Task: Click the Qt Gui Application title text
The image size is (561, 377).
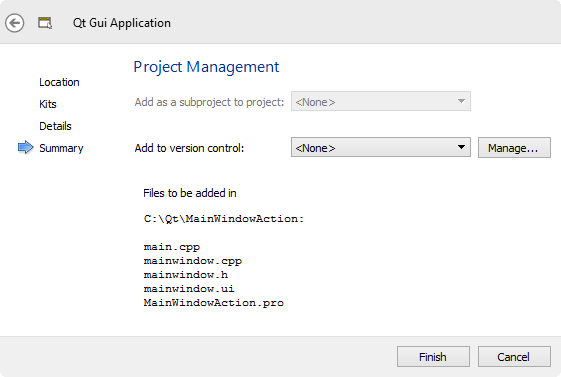Action: click(122, 23)
